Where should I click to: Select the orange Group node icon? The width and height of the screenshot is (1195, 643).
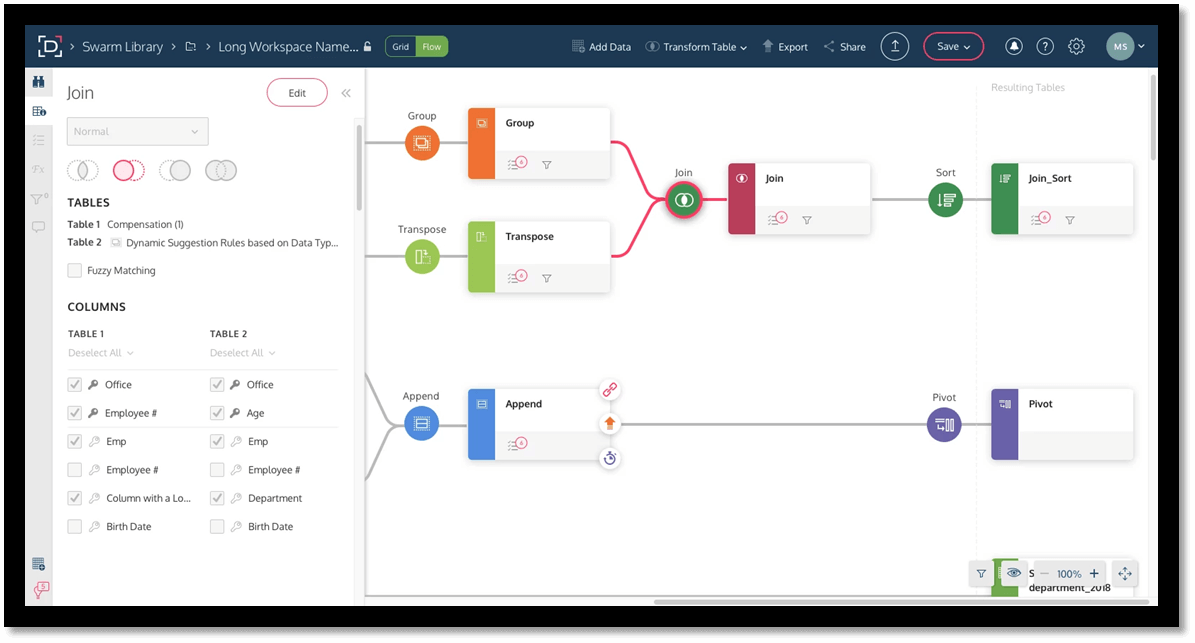[422, 143]
